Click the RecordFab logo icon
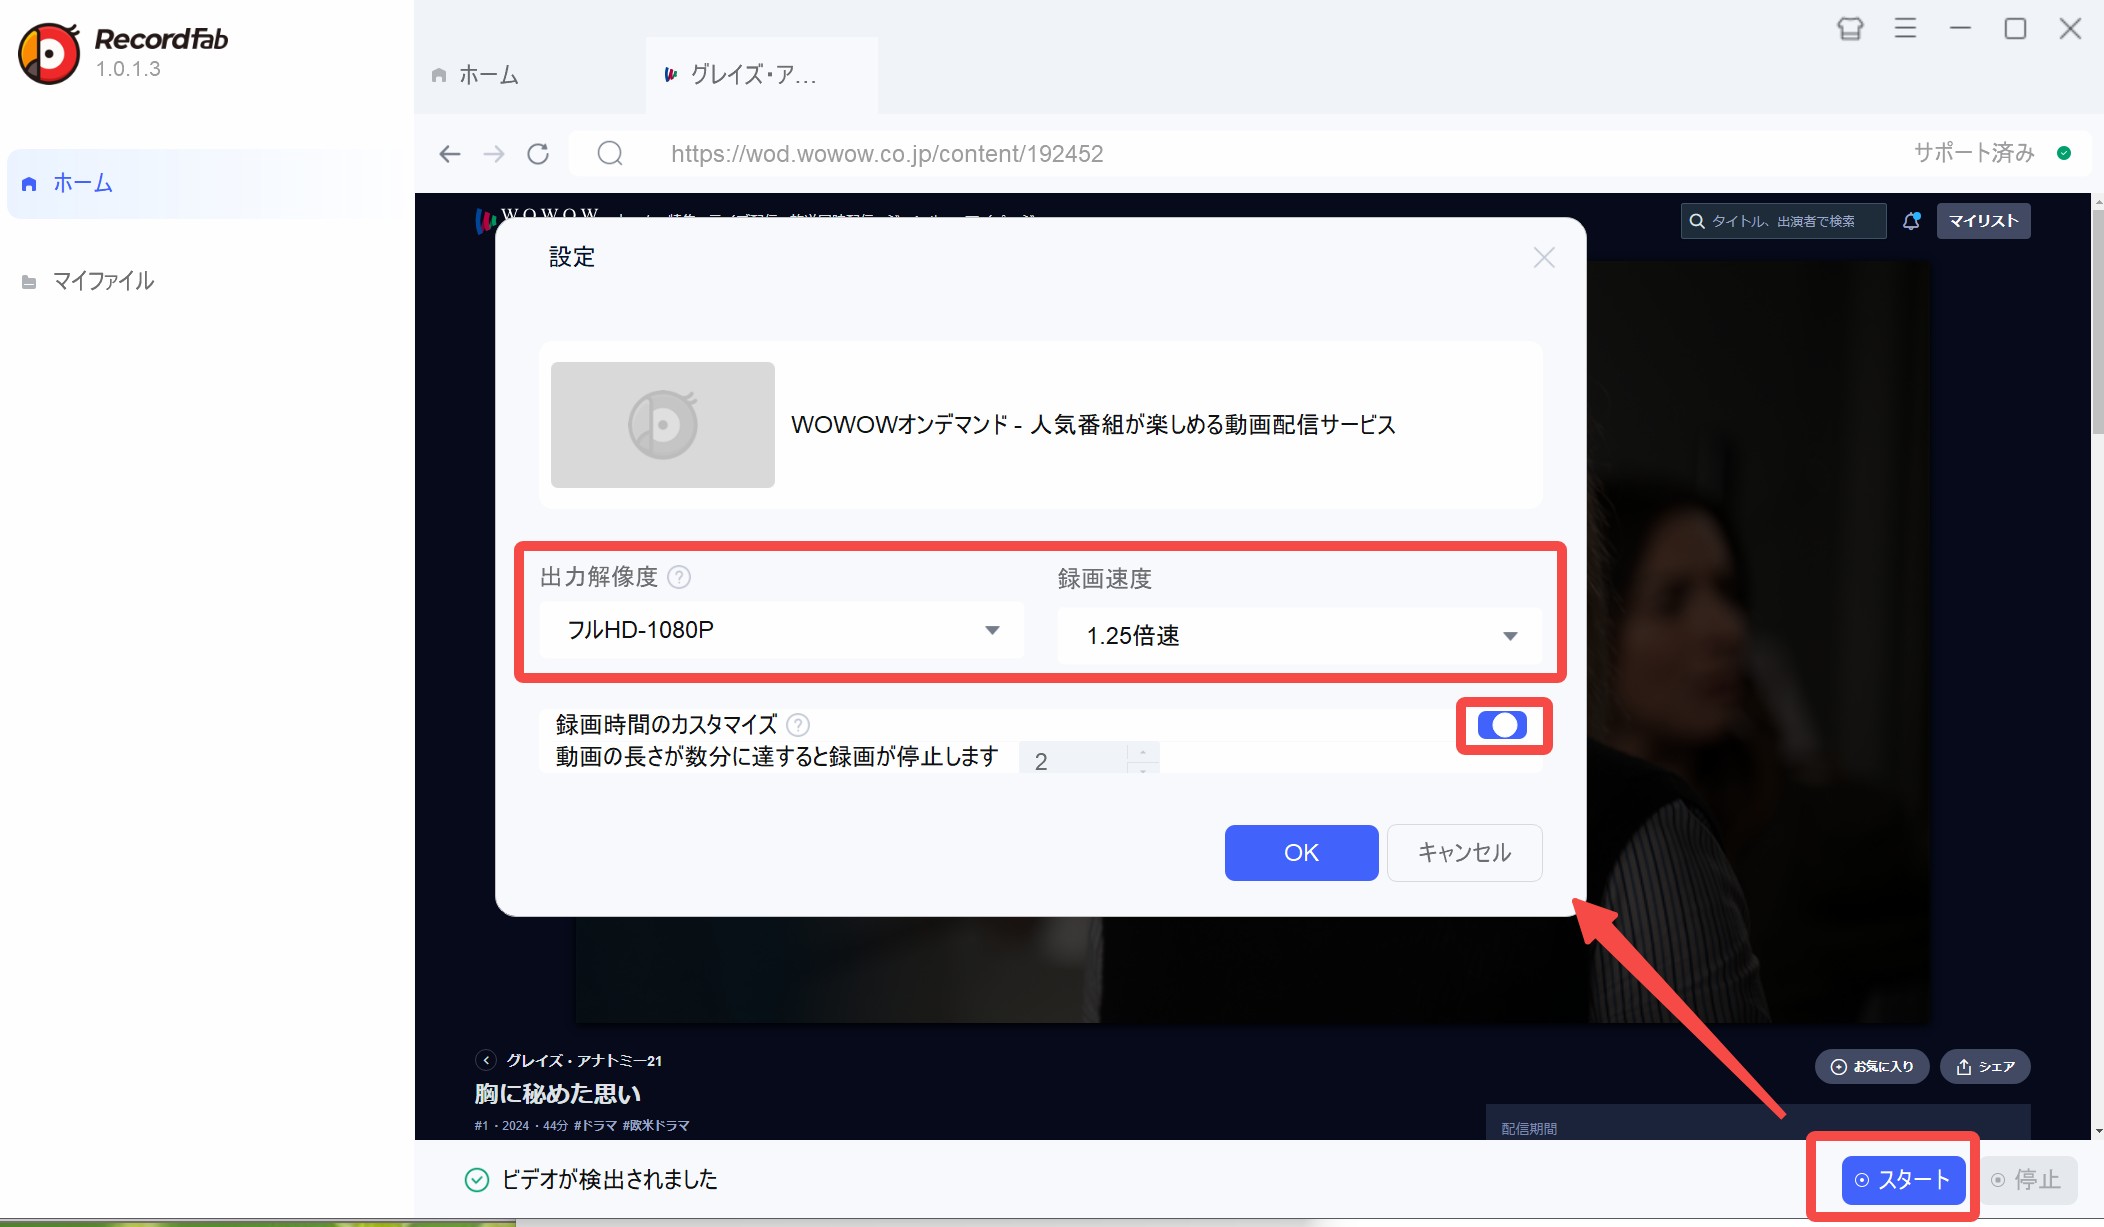 pyautogui.click(x=49, y=53)
